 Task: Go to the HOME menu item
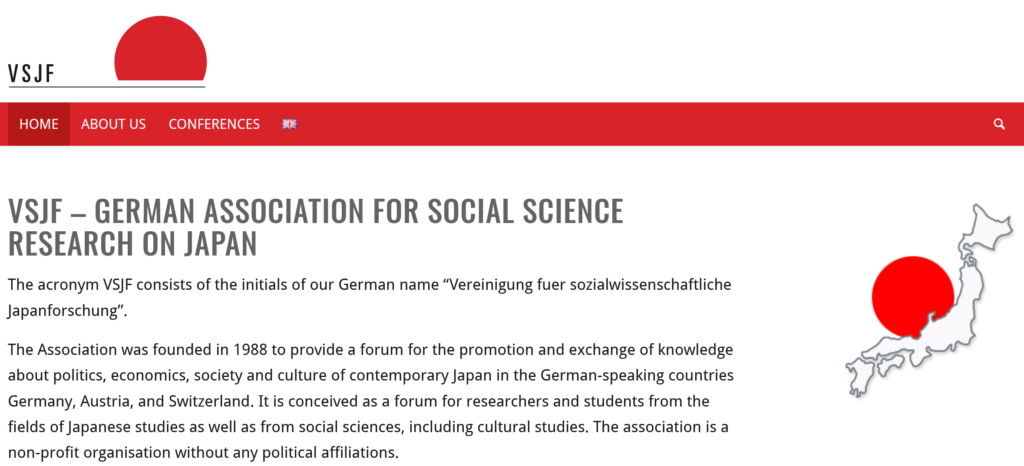(x=39, y=124)
